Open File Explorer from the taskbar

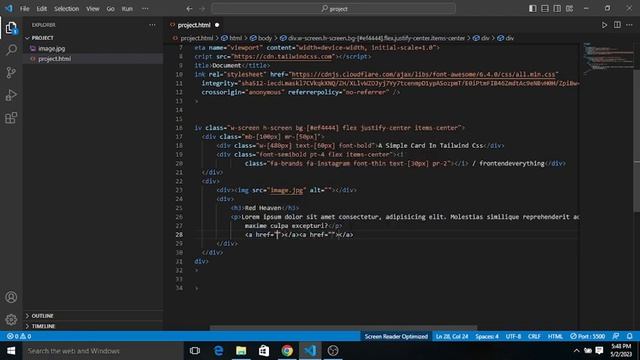(x=241, y=351)
